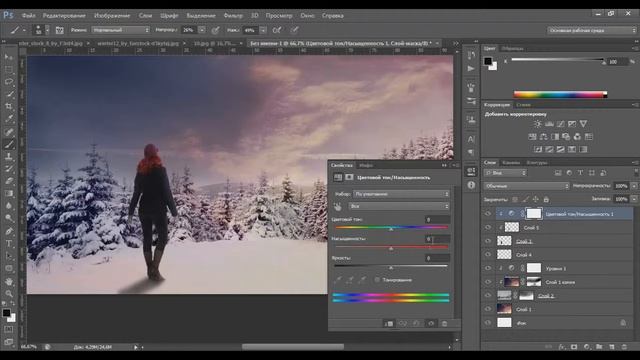The image size is (640, 360).
Task: Click the Цветовой тон hue slider
Action: pyautogui.click(x=391, y=227)
